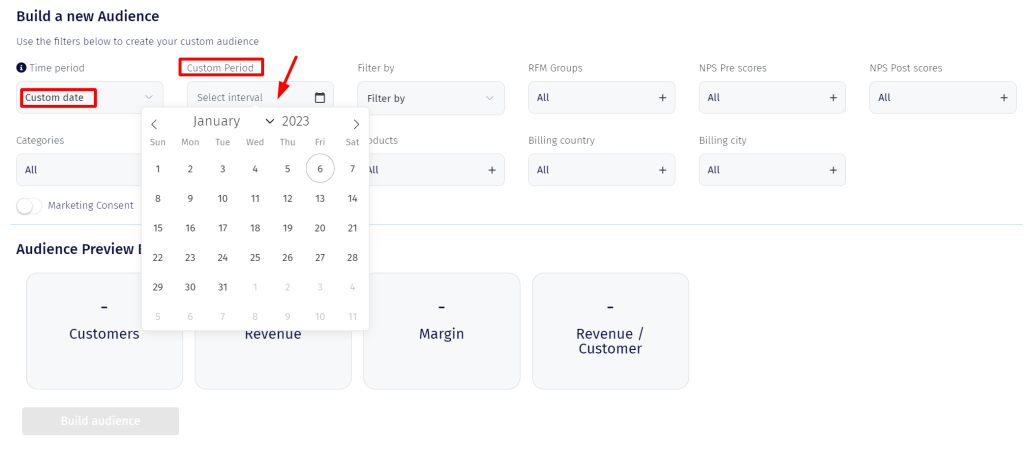This screenshot has width=1024, height=449.
Task: Click the Build audience button
Action: point(100,421)
